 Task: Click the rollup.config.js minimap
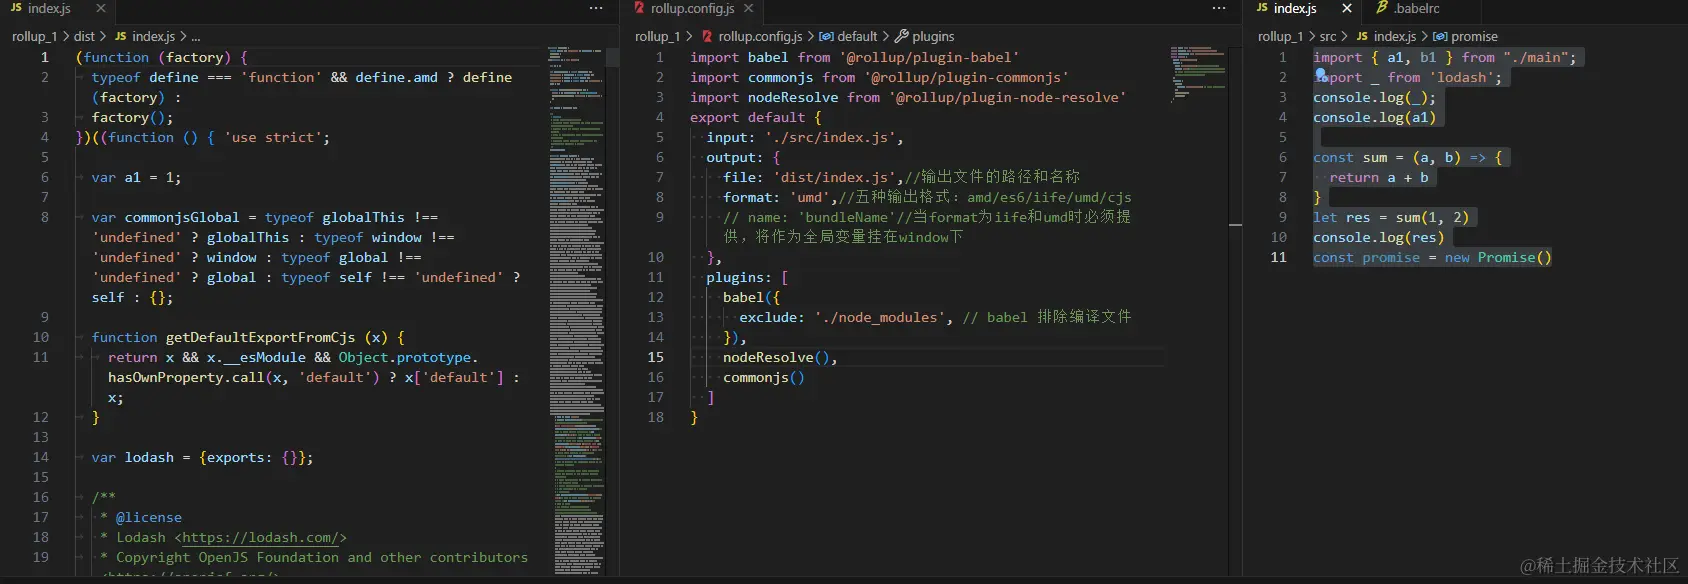tap(1198, 74)
